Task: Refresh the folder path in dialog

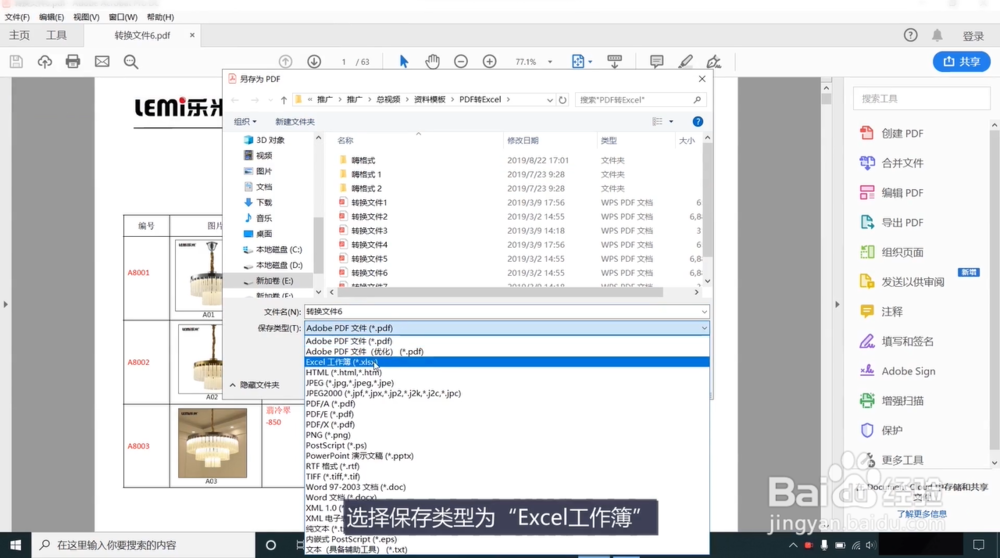Action: click(x=562, y=99)
